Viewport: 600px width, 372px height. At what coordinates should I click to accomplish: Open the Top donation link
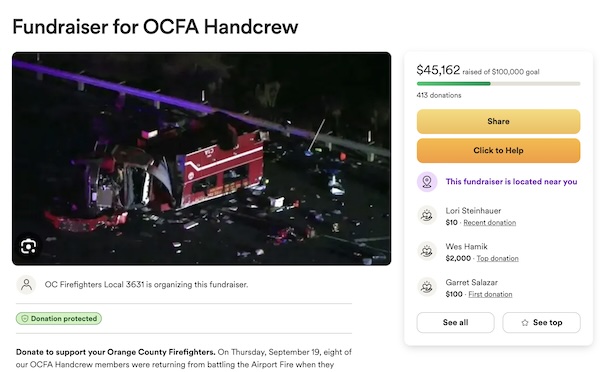point(497,259)
